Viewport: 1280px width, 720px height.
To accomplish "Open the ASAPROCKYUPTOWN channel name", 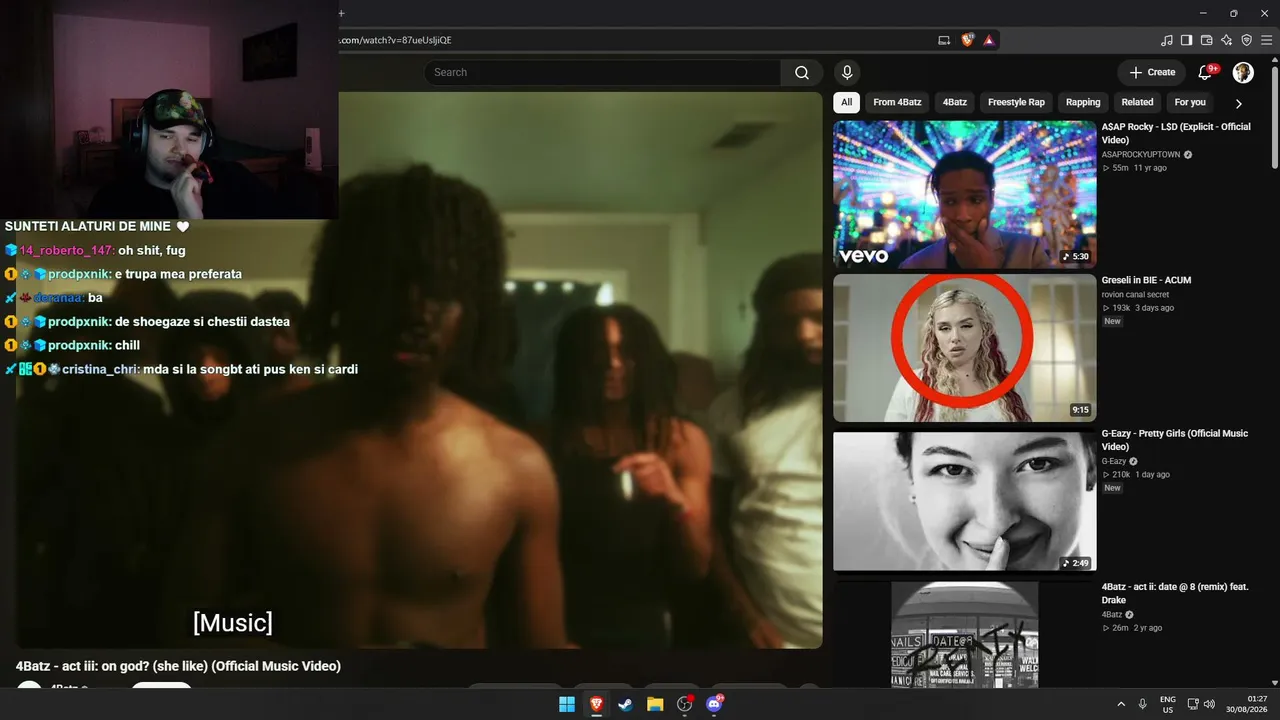I will pos(1141,155).
